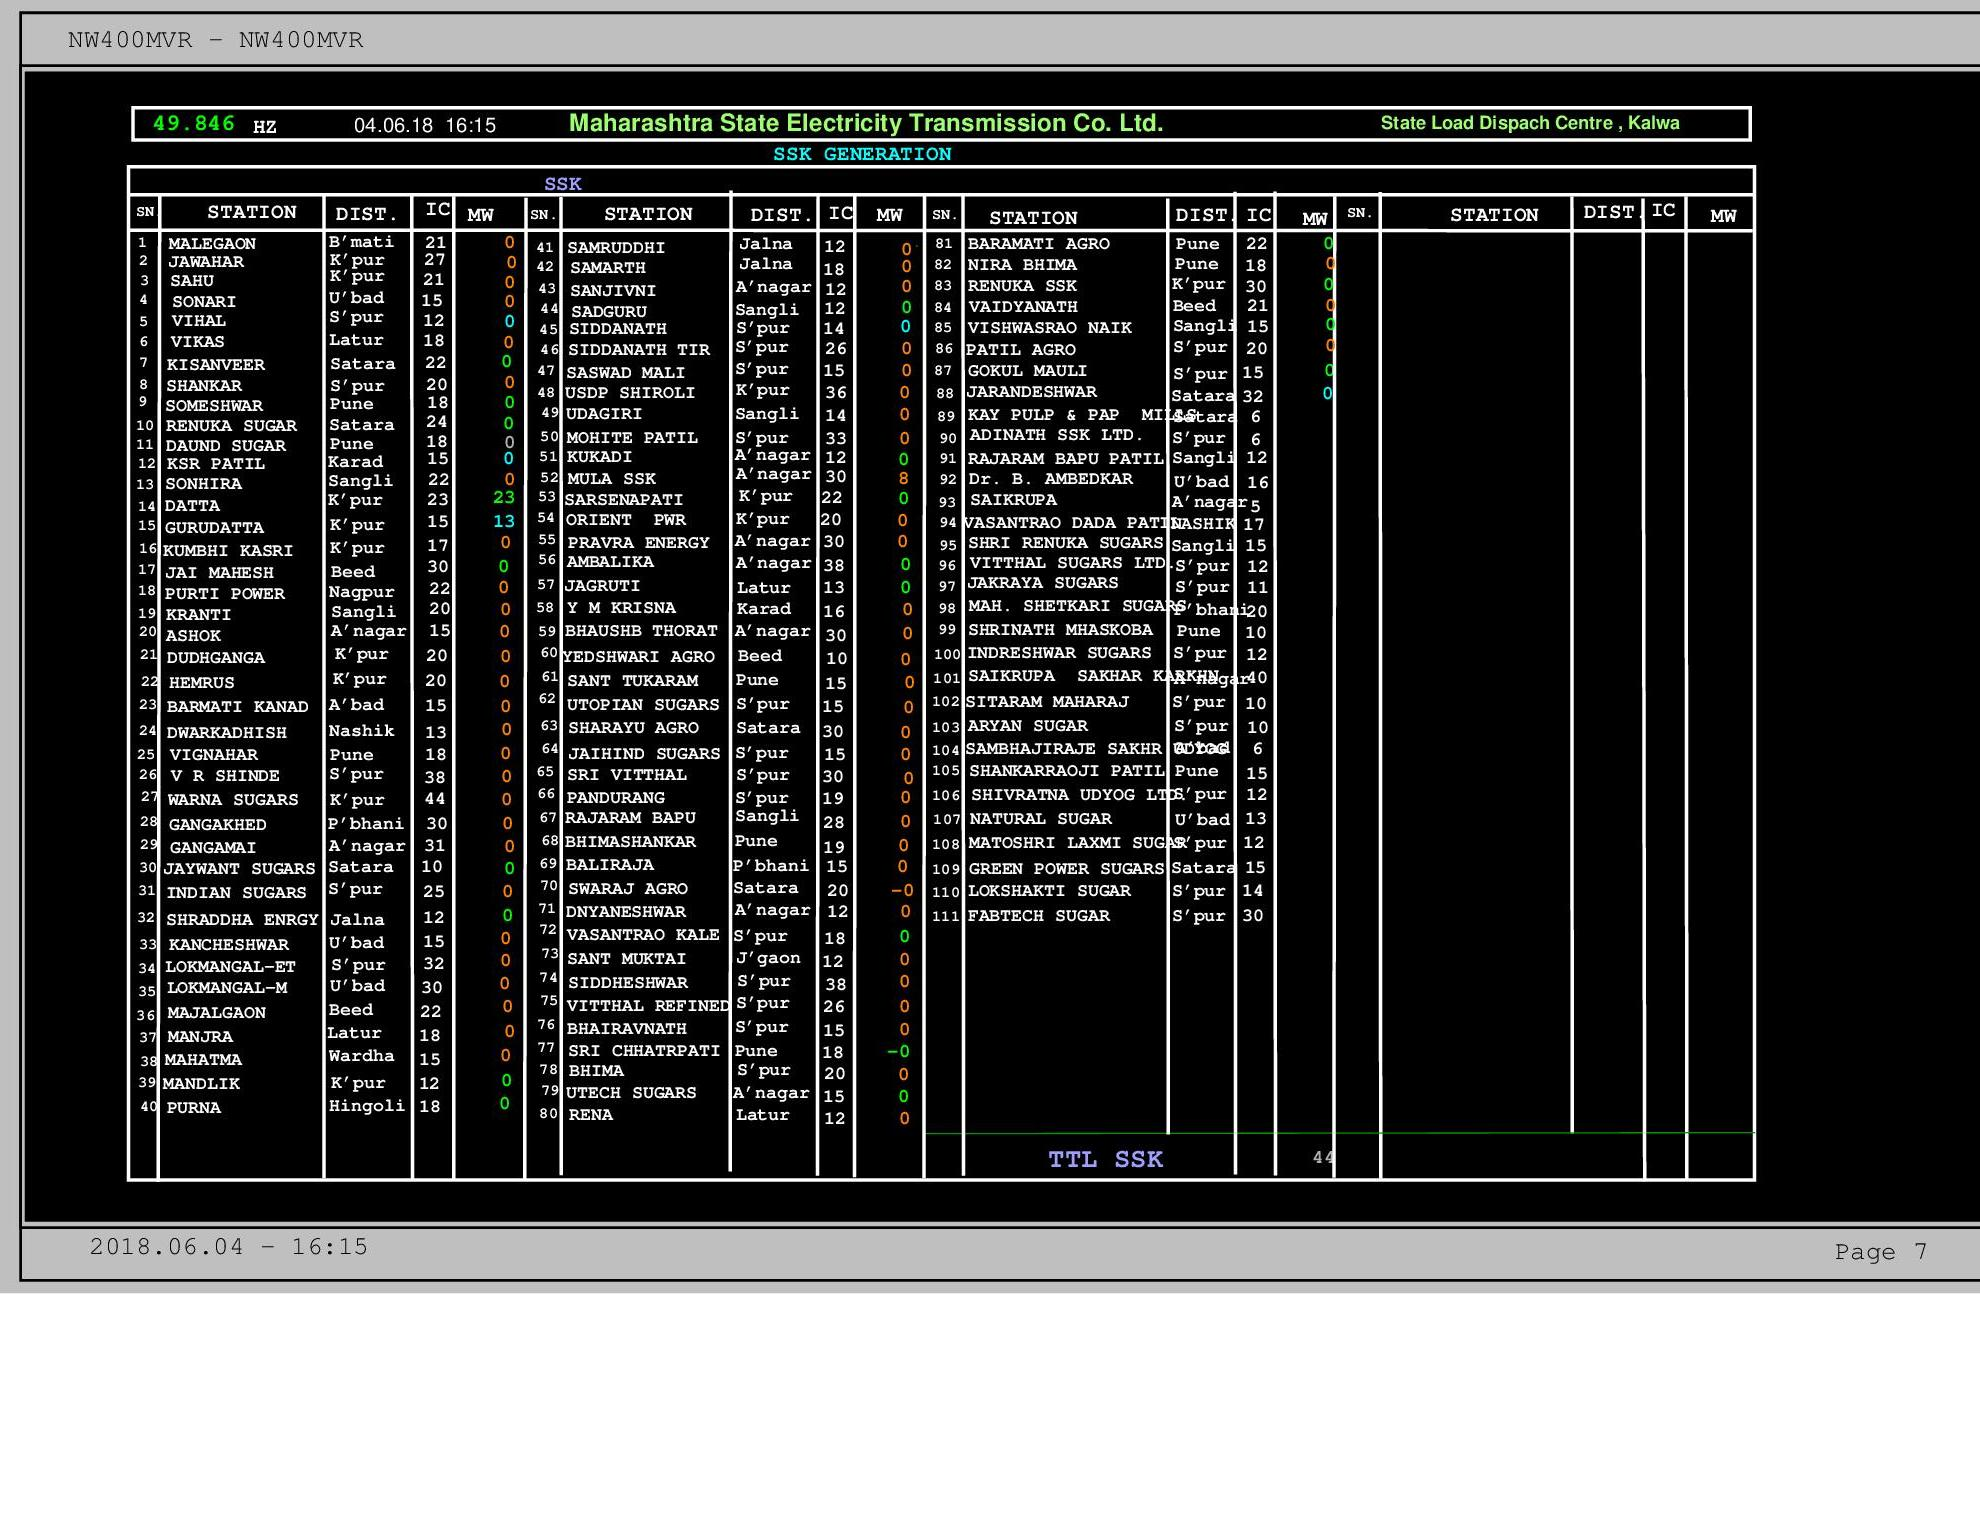Click the UTECH SUGARS station name
Screen dimensions: 1980x1530
coord(631,1093)
